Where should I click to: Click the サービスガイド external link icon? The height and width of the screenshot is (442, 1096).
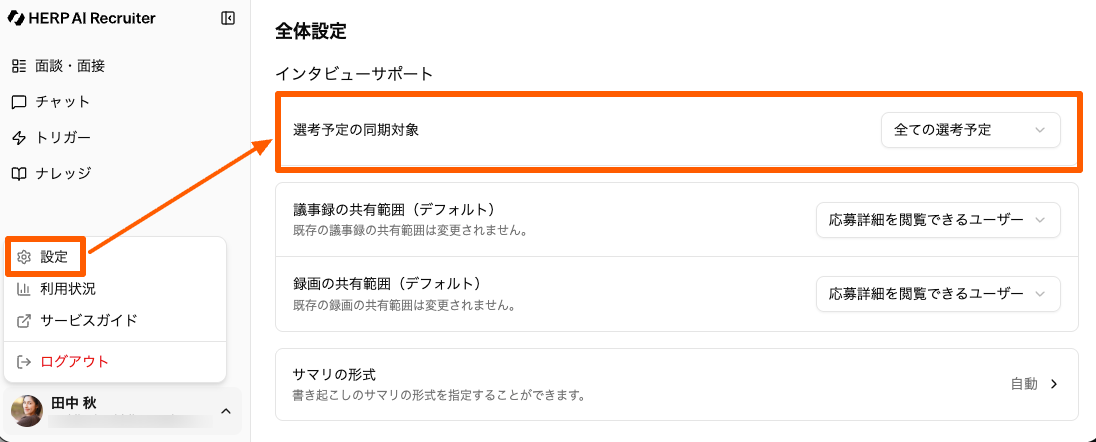(x=25, y=321)
